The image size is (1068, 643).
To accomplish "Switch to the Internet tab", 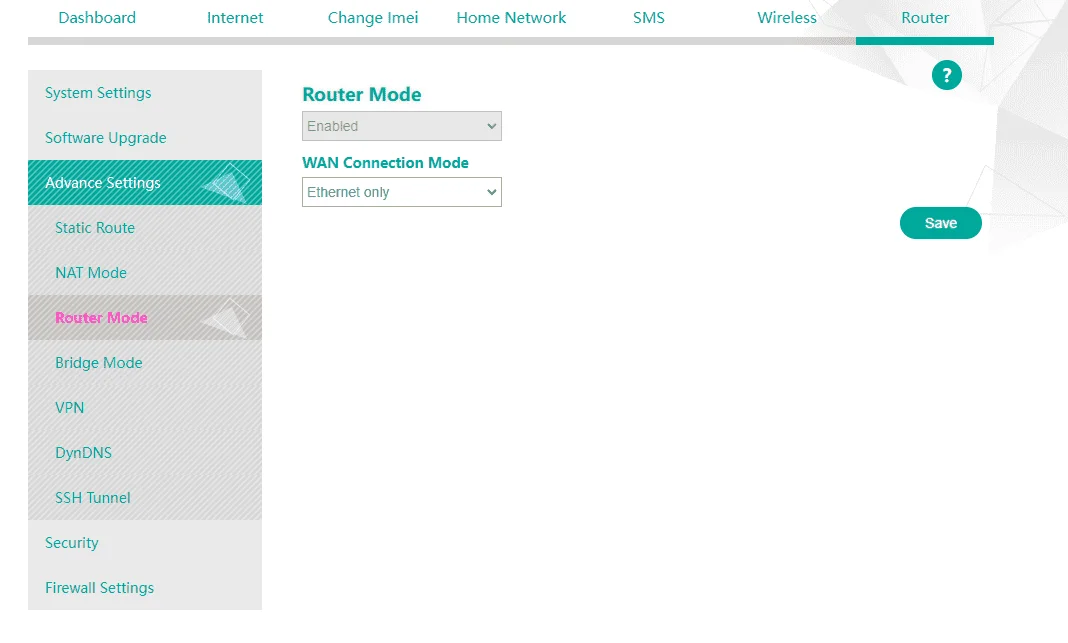I will coord(235,18).
